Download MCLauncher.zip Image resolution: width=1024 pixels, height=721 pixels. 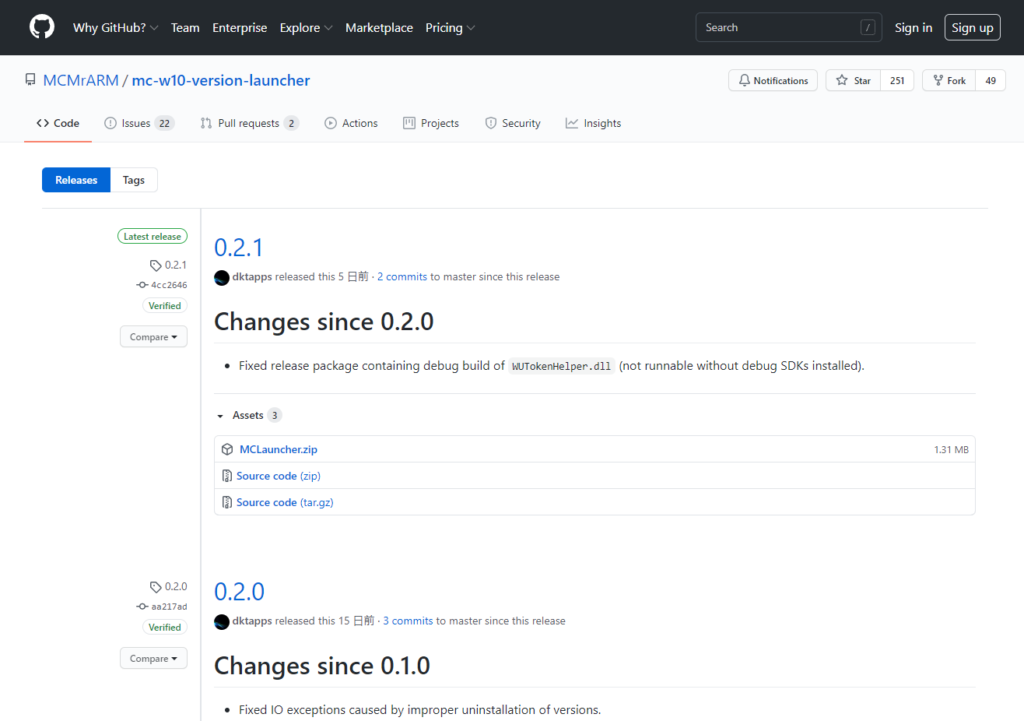pos(278,449)
